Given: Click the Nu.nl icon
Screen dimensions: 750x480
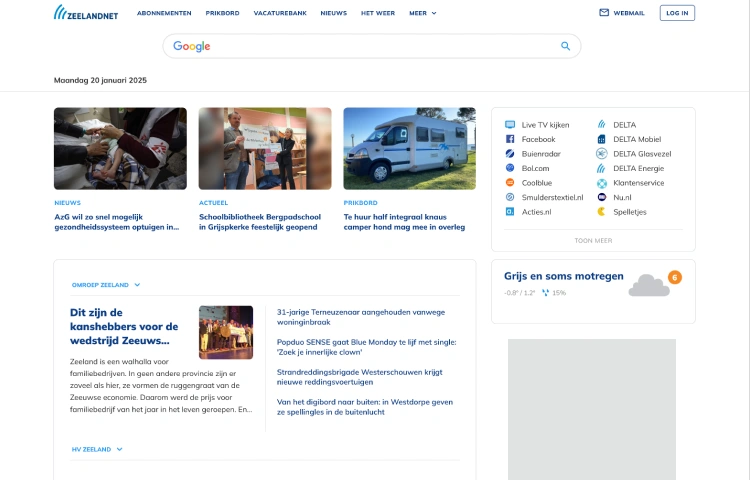Looking at the screenshot, I should 602,197.
